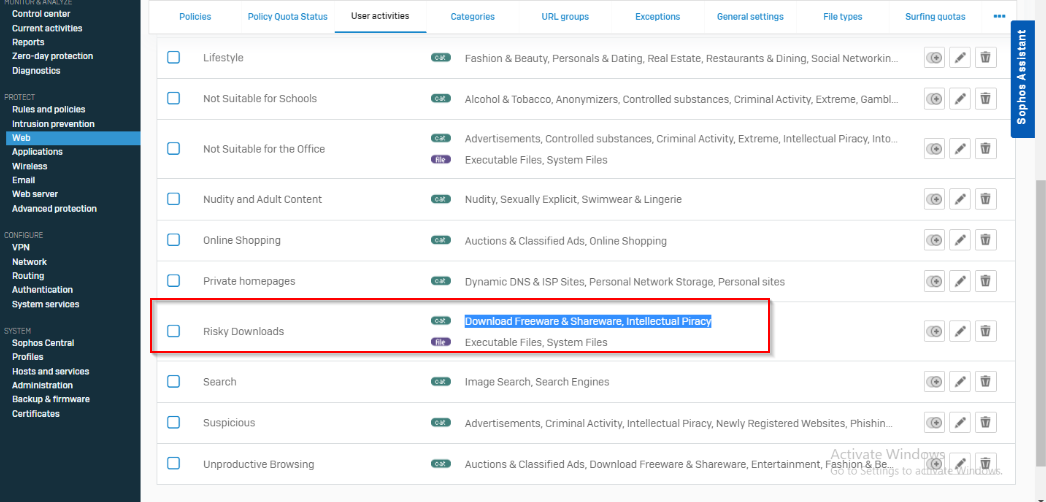Open Rules and policies in sidebar
The width and height of the screenshot is (1046, 502).
[x=49, y=109]
